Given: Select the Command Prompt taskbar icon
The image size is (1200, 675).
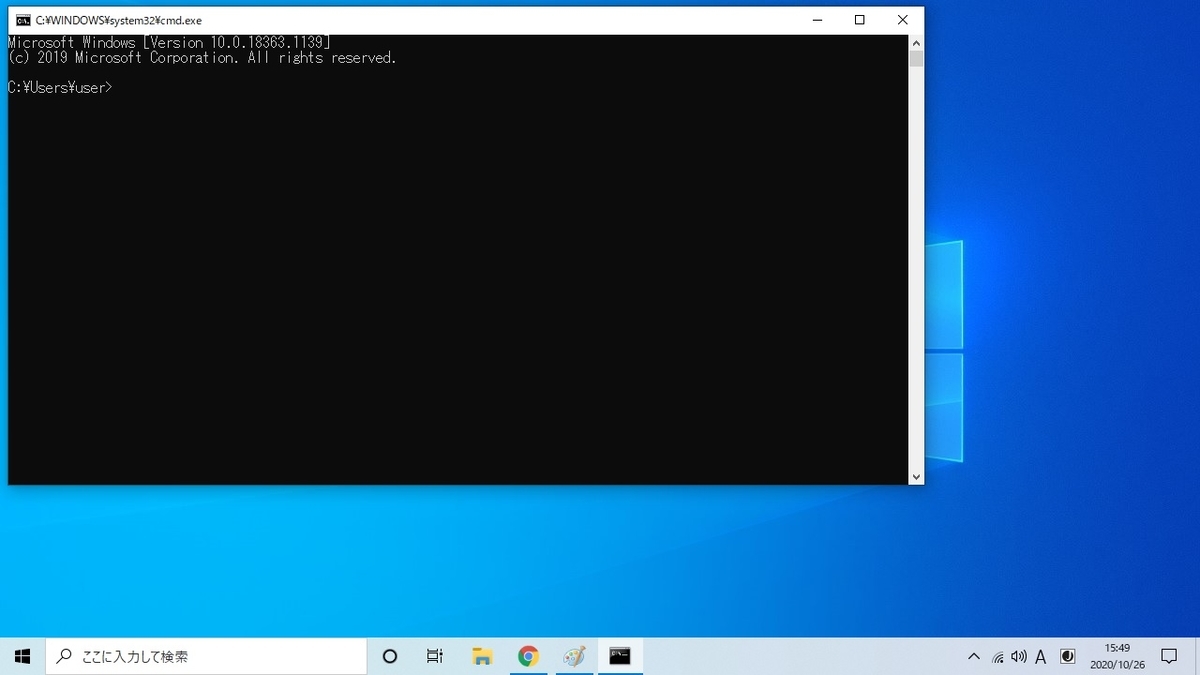Looking at the screenshot, I should coord(620,656).
